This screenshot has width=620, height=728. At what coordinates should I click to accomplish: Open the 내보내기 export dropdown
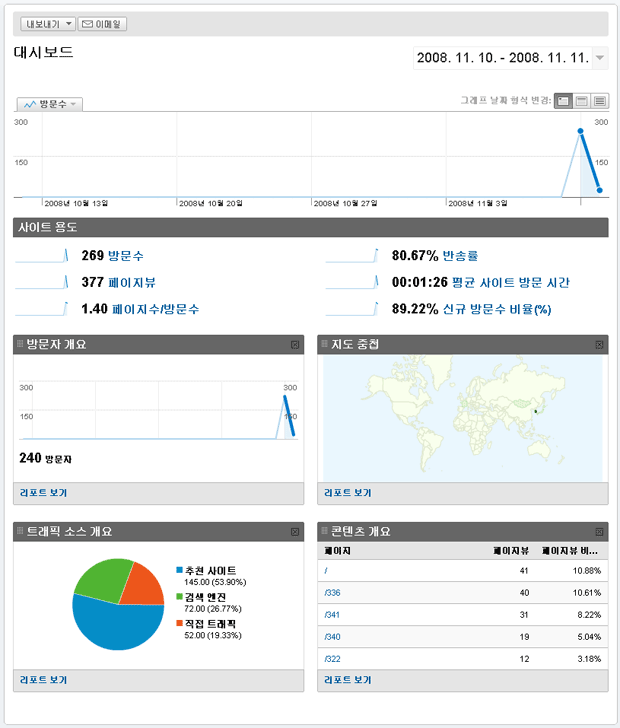click(x=48, y=24)
